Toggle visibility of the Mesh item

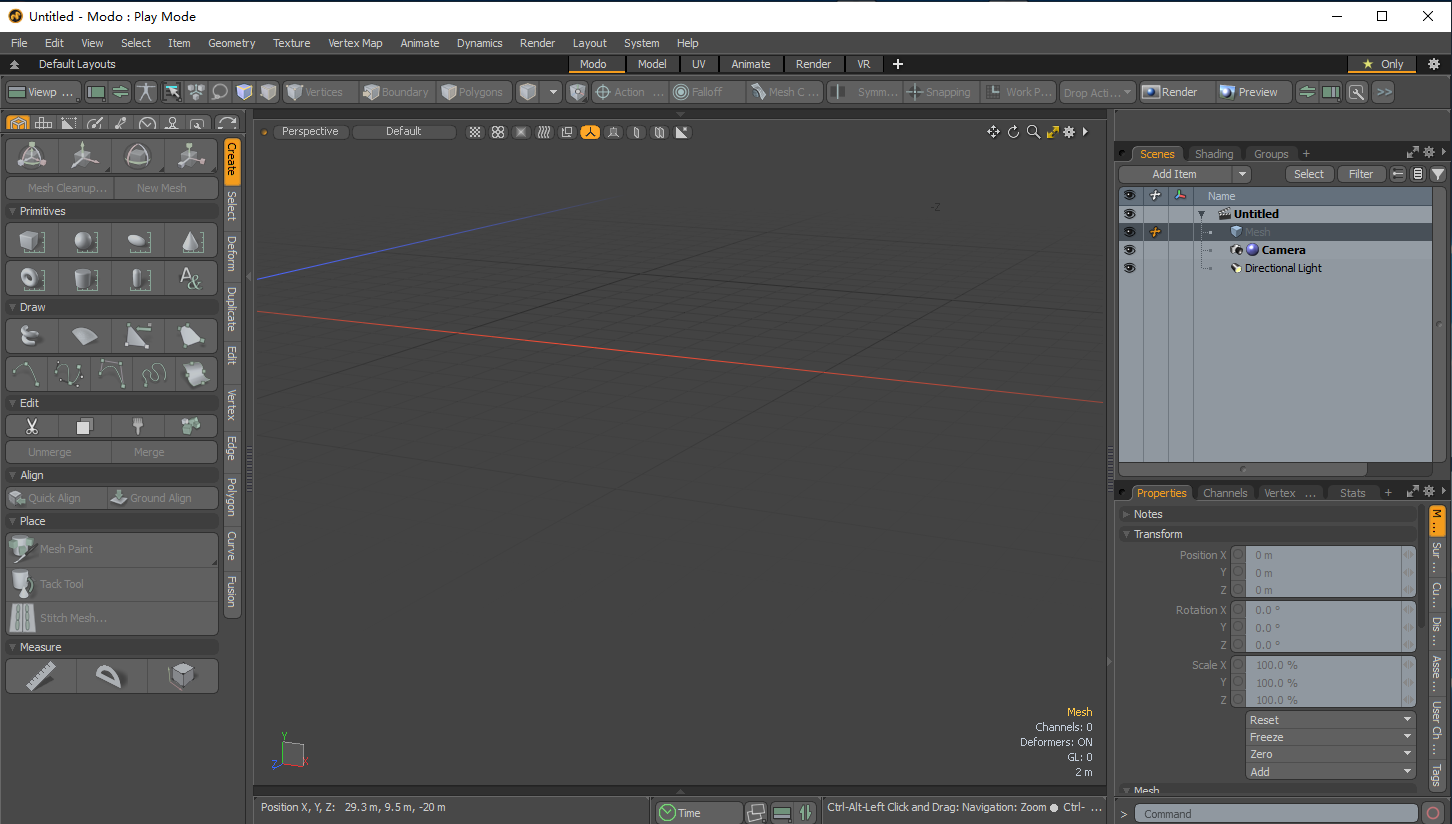pyautogui.click(x=1130, y=232)
